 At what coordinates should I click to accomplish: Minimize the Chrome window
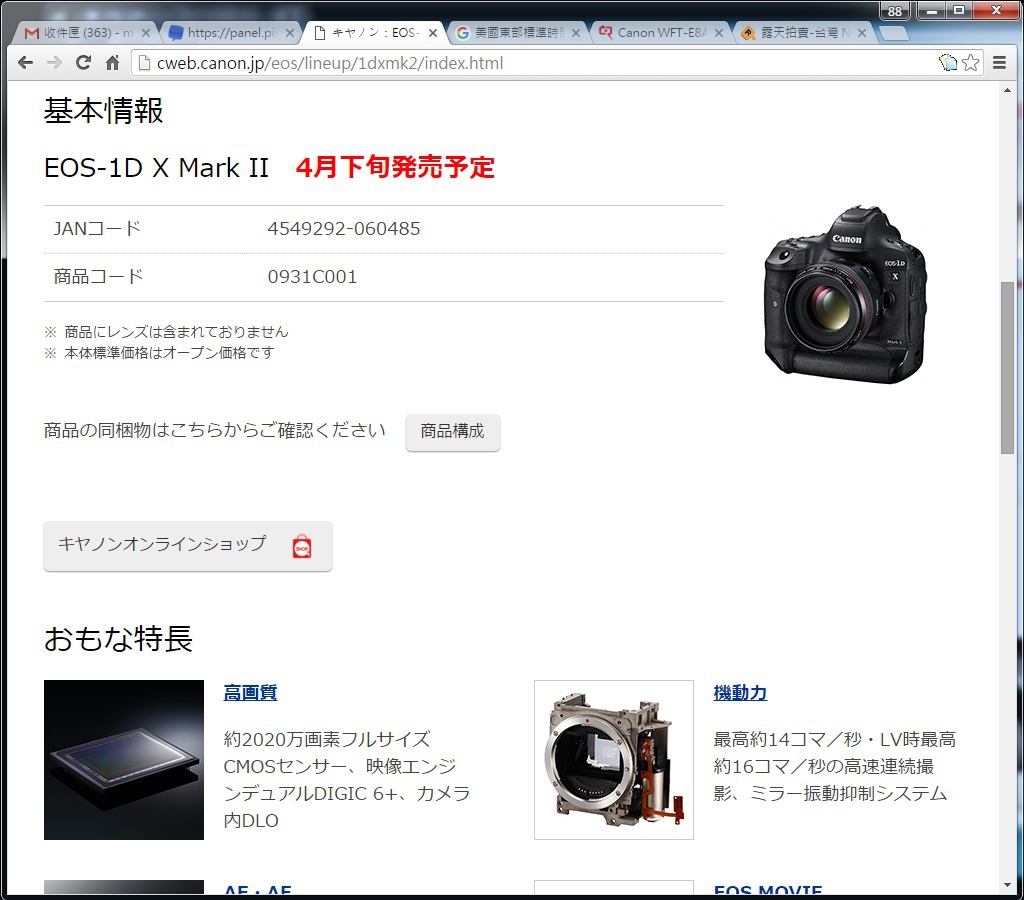click(x=931, y=10)
